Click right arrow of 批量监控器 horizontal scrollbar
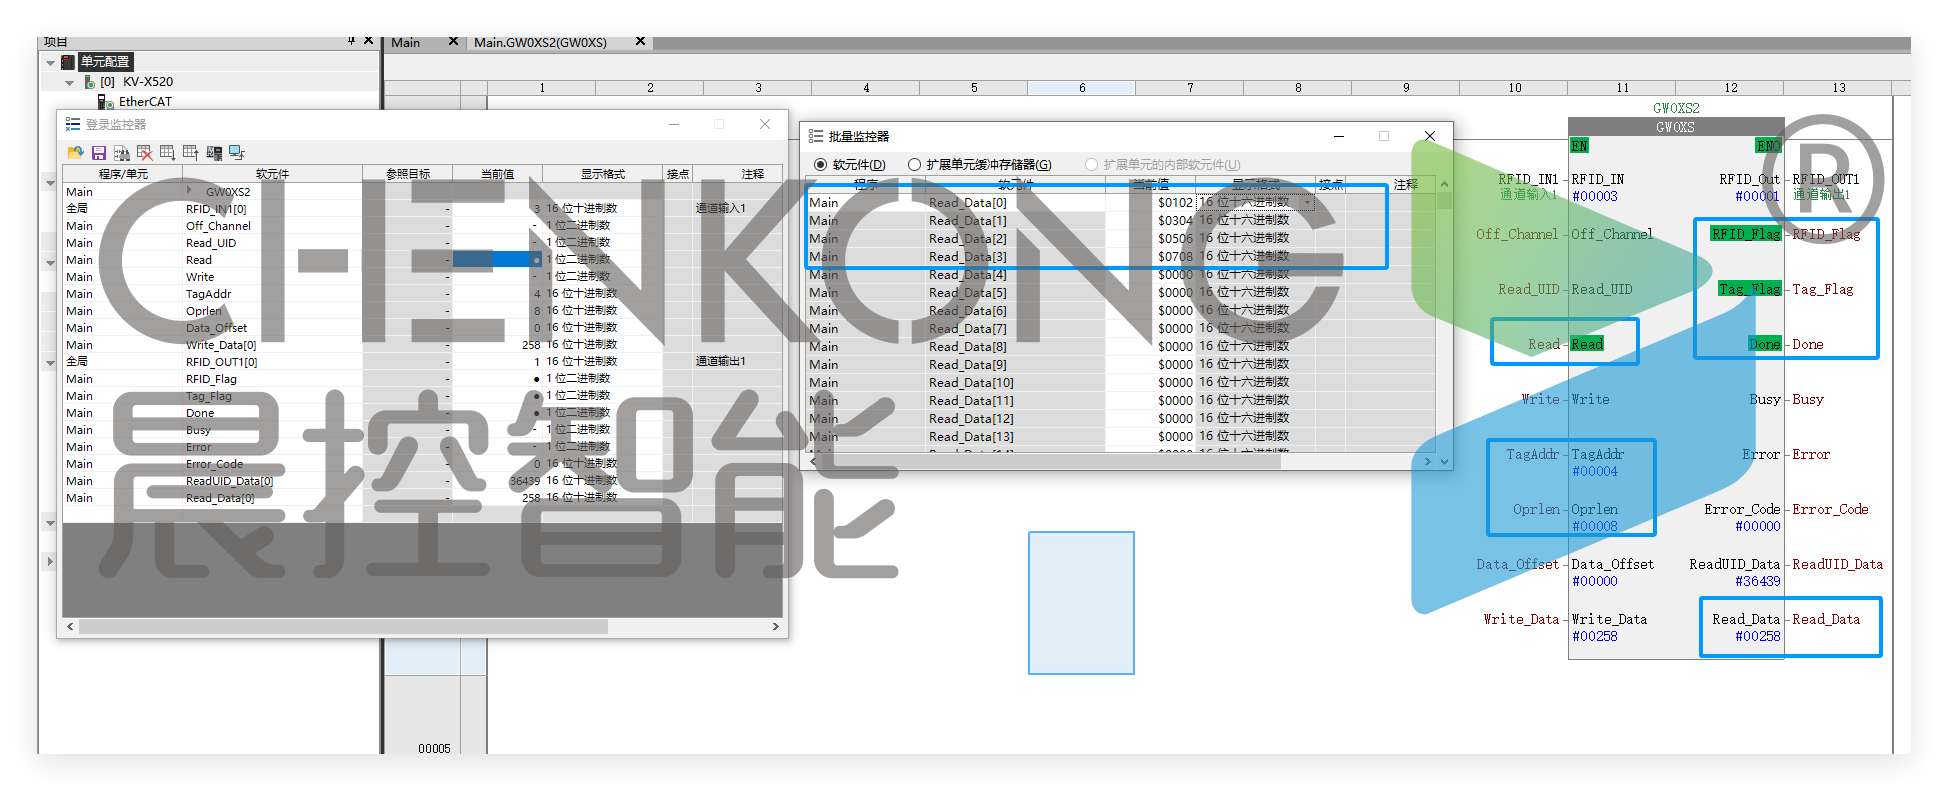Screen dimensions: 1948x791 [1428, 461]
